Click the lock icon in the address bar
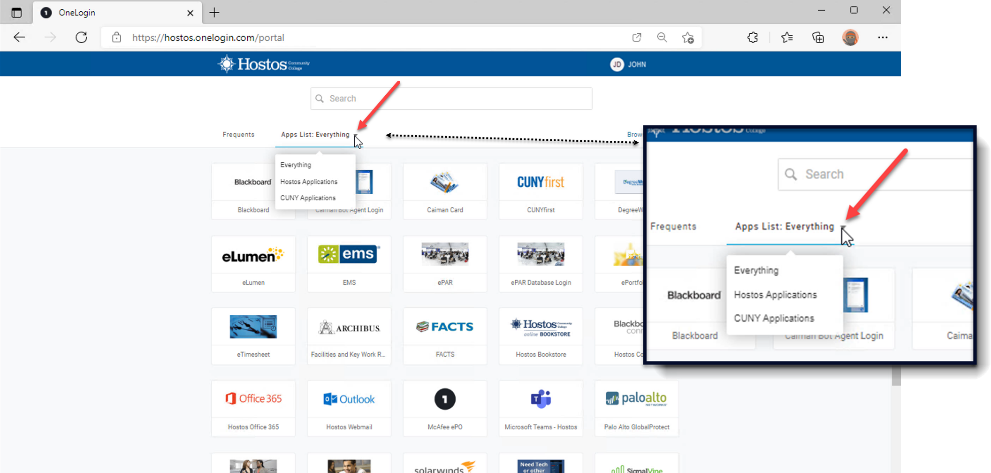Screen dimensions: 991x473 pyautogui.click(x=116, y=37)
